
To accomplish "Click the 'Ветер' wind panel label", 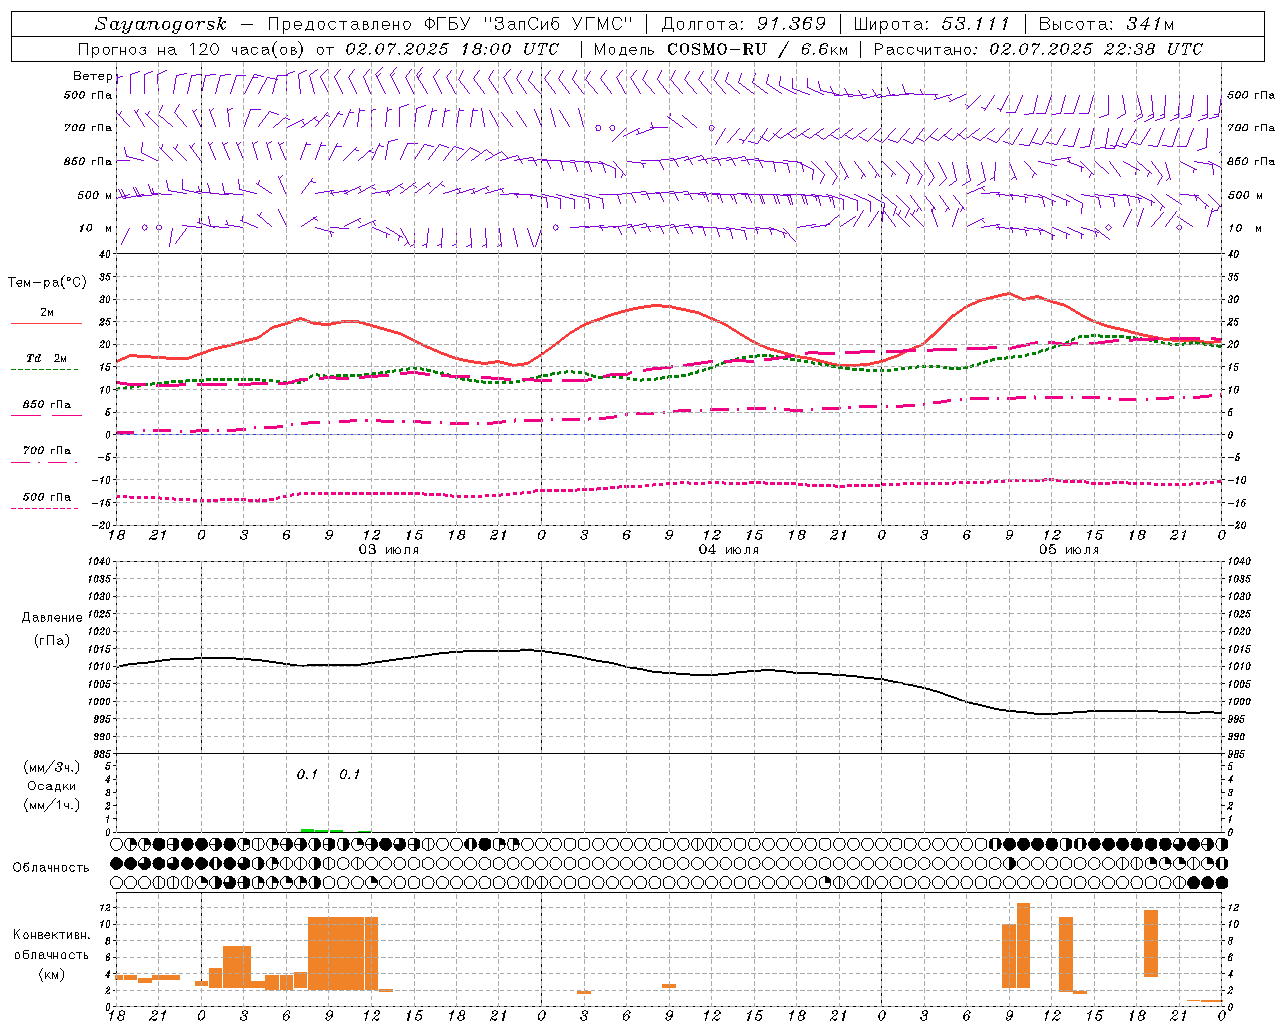I will (92, 76).
